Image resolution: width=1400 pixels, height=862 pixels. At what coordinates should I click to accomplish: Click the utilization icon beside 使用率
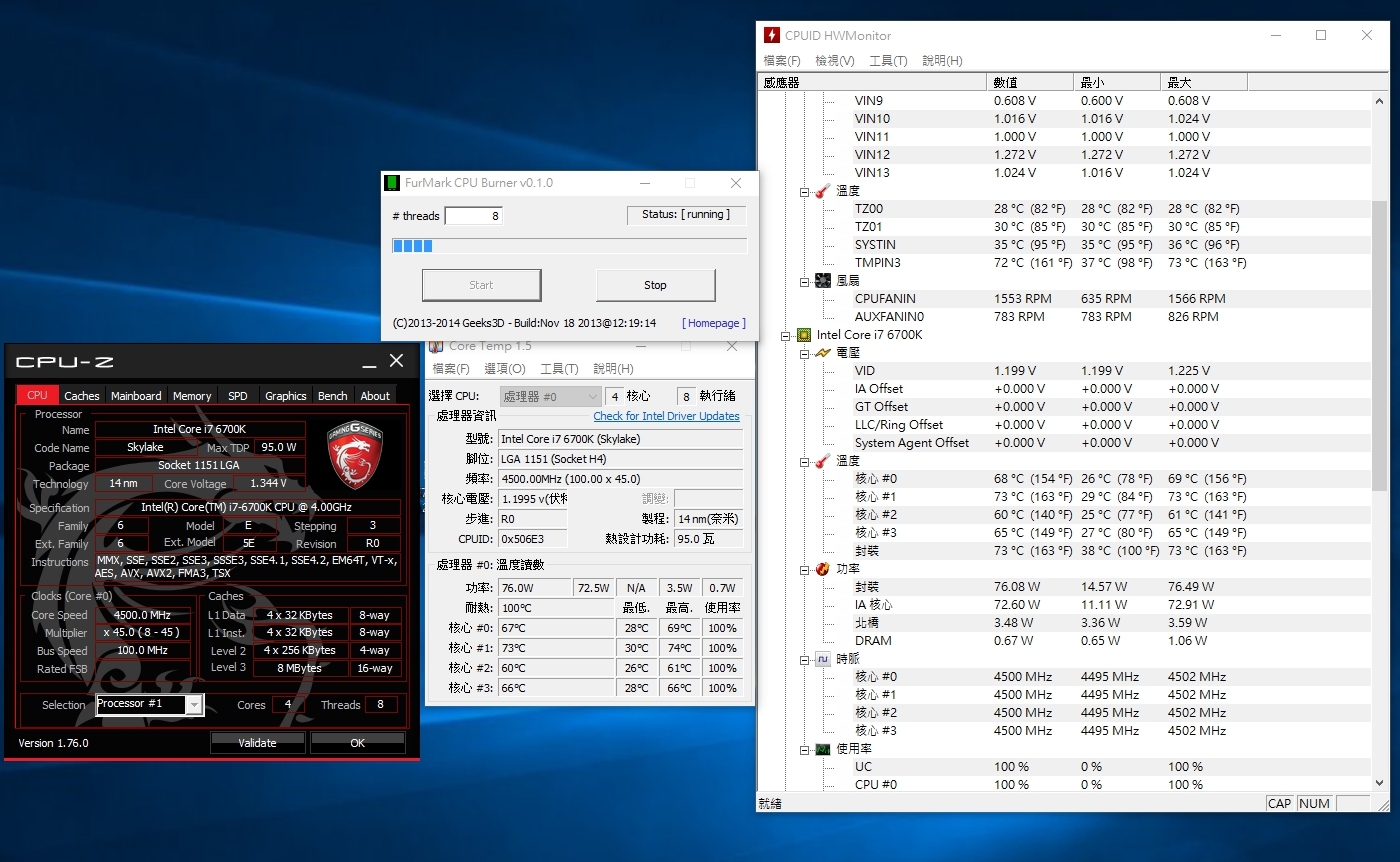(x=823, y=749)
